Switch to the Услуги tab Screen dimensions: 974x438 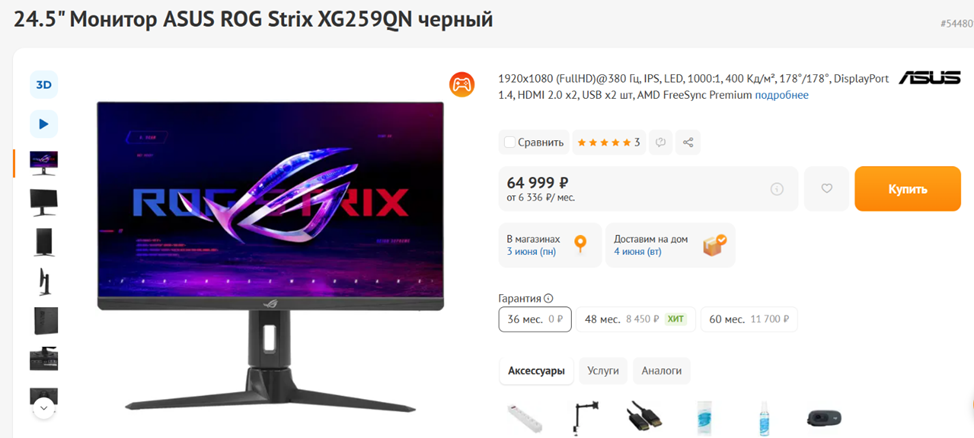click(x=603, y=371)
